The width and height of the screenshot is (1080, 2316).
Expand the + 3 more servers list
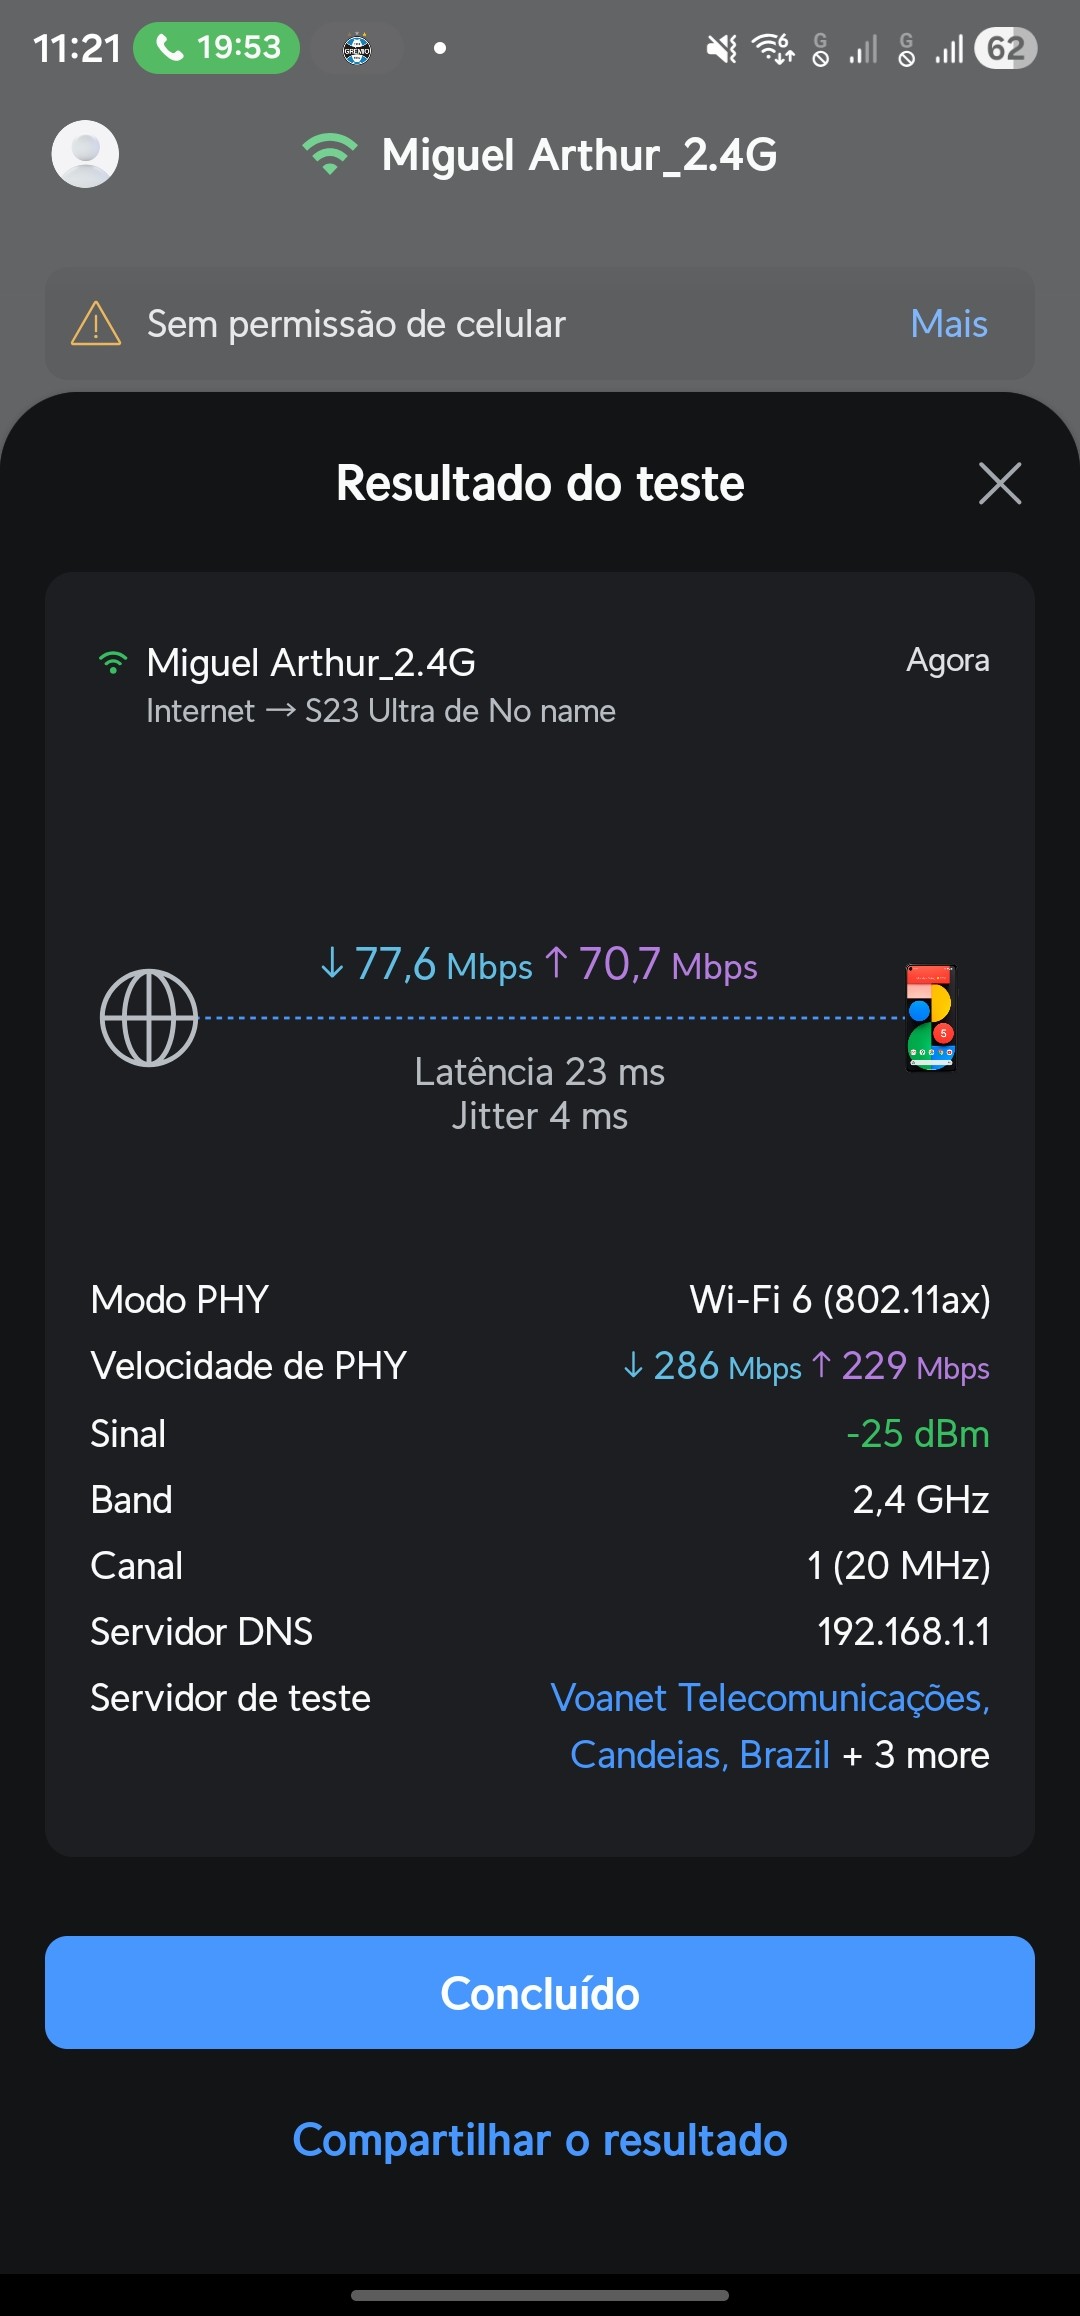click(x=917, y=1755)
